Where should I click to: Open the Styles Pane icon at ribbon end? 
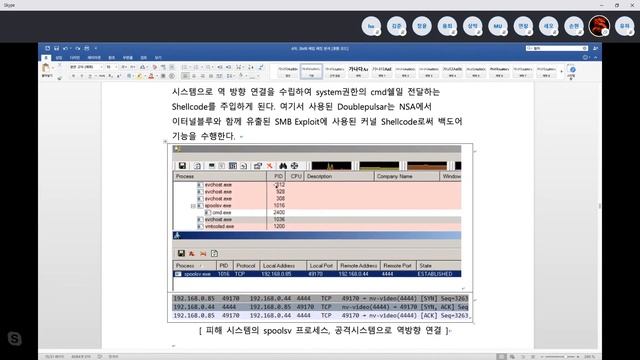click(x=572, y=70)
